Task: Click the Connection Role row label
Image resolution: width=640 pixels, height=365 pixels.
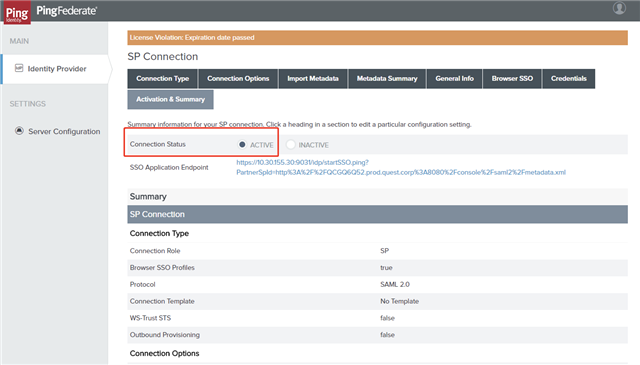Action: [x=155, y=251]
